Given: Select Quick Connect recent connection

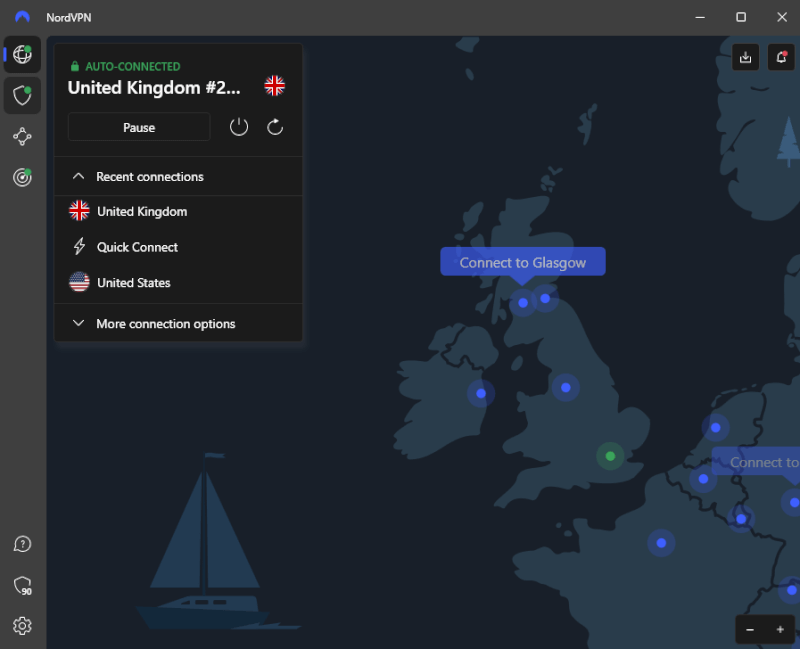Looking at the screenshot, I should pos(178,247).
